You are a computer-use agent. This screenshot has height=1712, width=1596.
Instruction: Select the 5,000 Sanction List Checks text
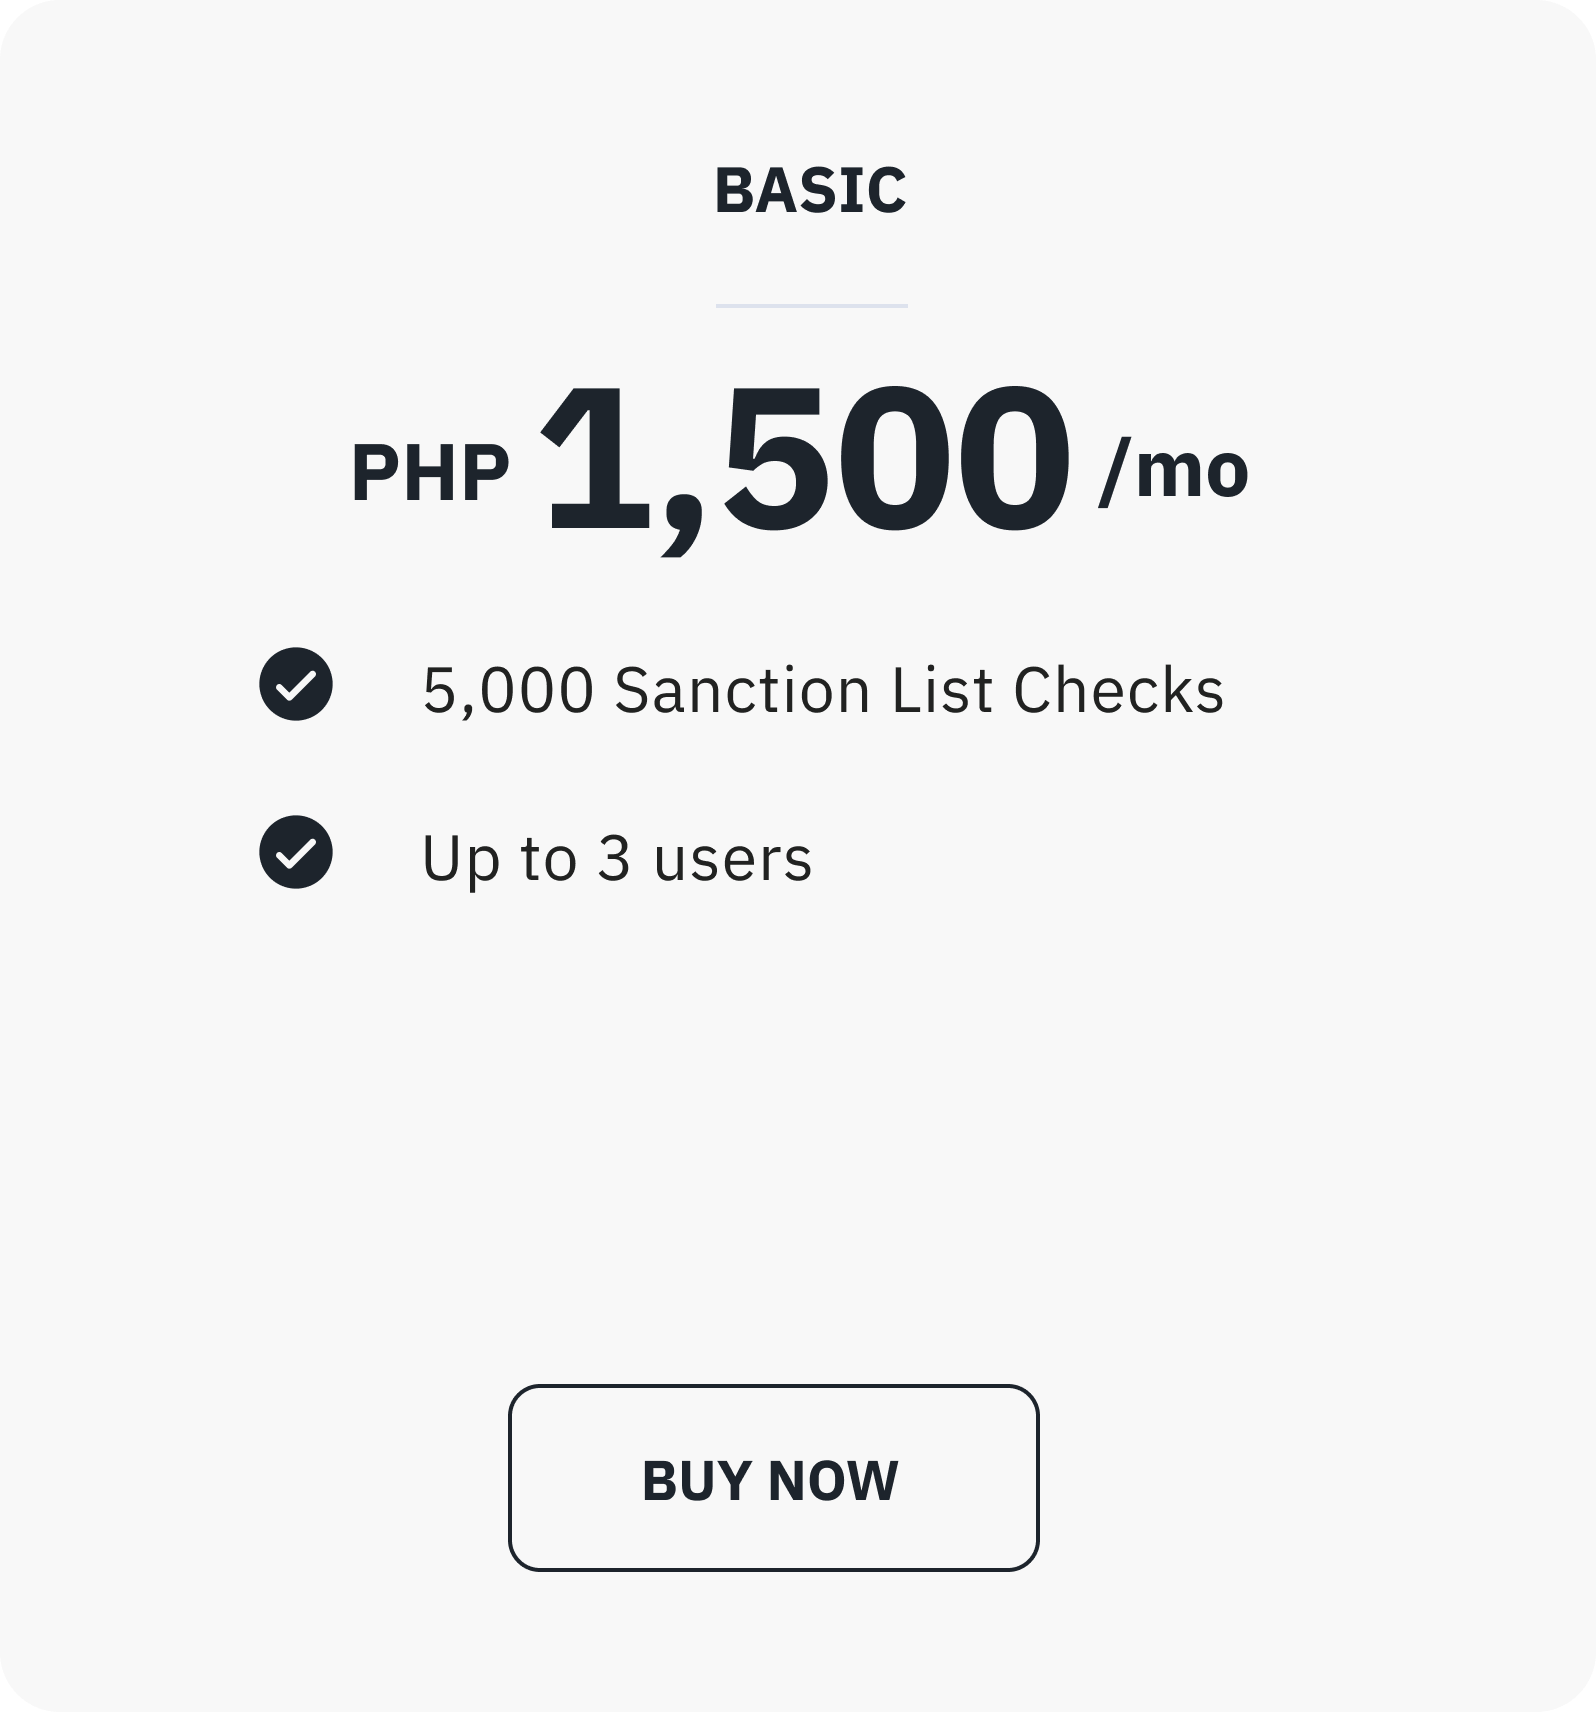tap(823, 690)
